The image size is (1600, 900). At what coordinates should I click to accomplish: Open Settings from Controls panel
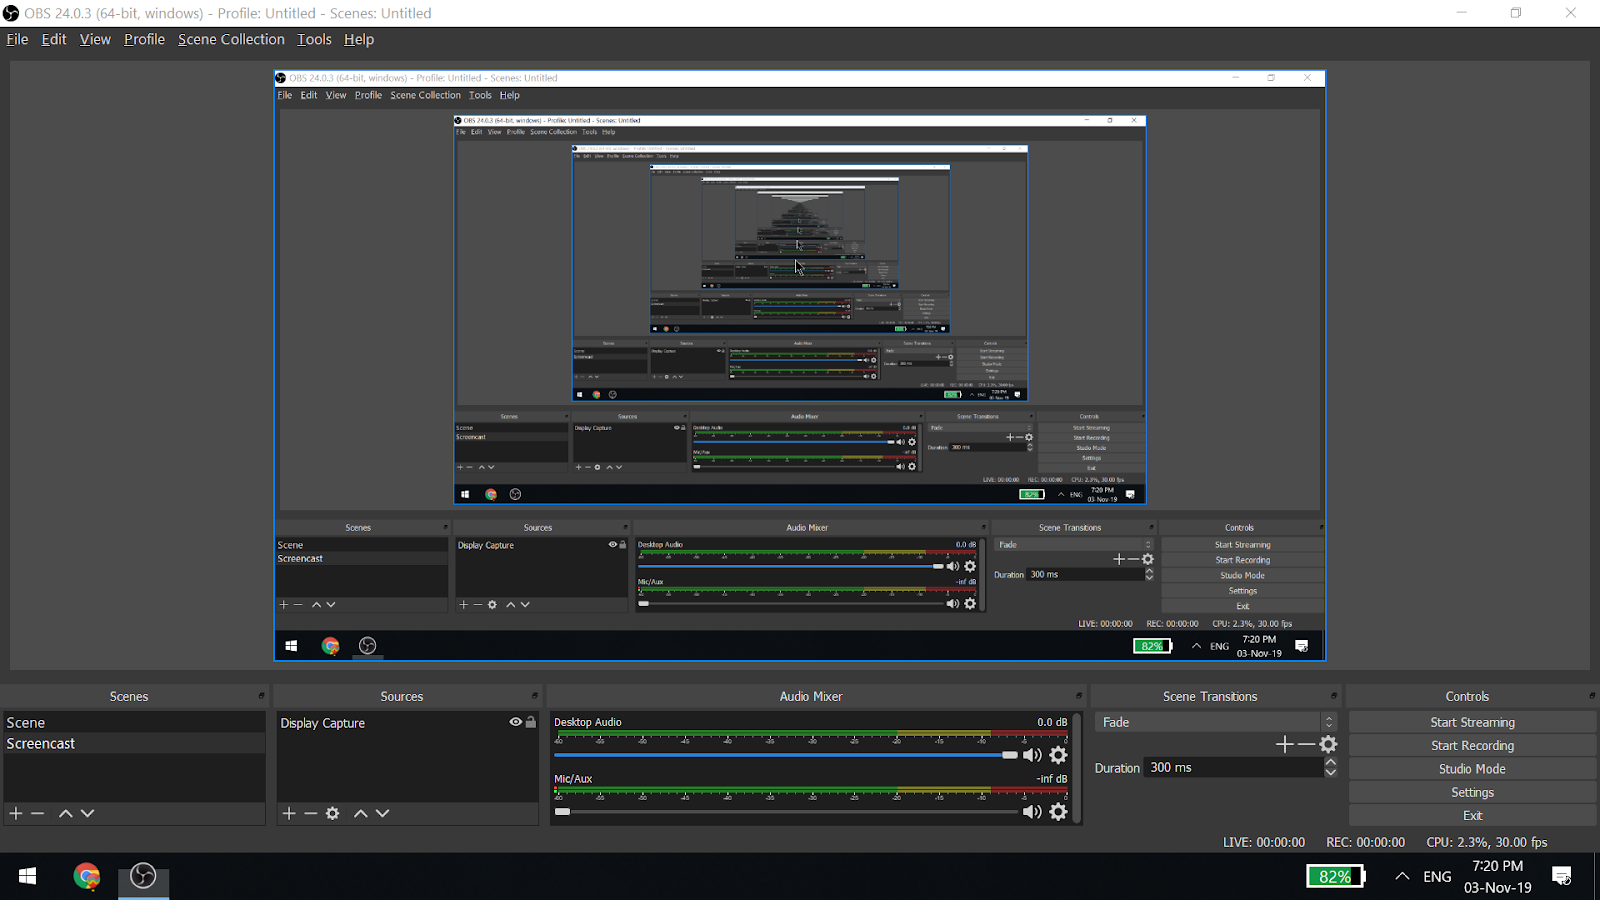point(1472,792)
